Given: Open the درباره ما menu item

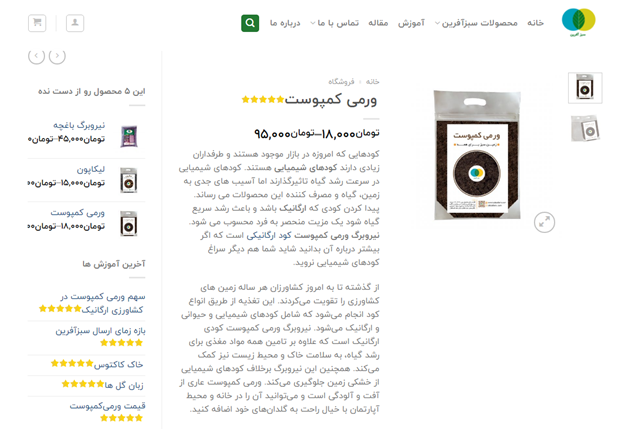Looking at the screenshot, I should click(x=285, y=23).
